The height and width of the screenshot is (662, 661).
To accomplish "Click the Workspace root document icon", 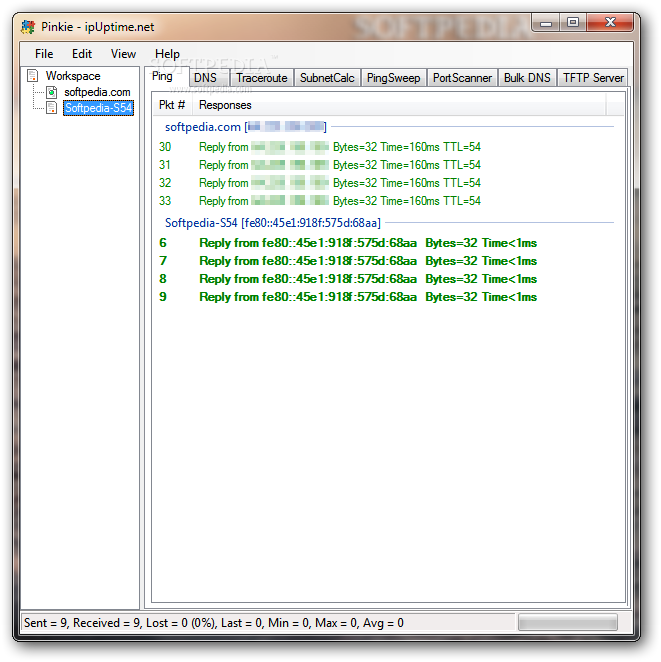I will coord(33,76).
